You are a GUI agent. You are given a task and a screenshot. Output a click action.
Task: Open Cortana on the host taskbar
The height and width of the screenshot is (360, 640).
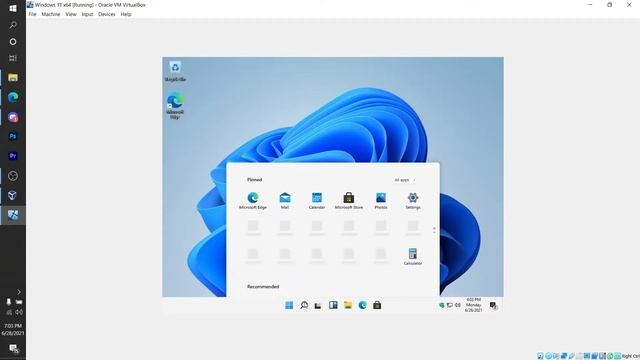click(13, 42)
